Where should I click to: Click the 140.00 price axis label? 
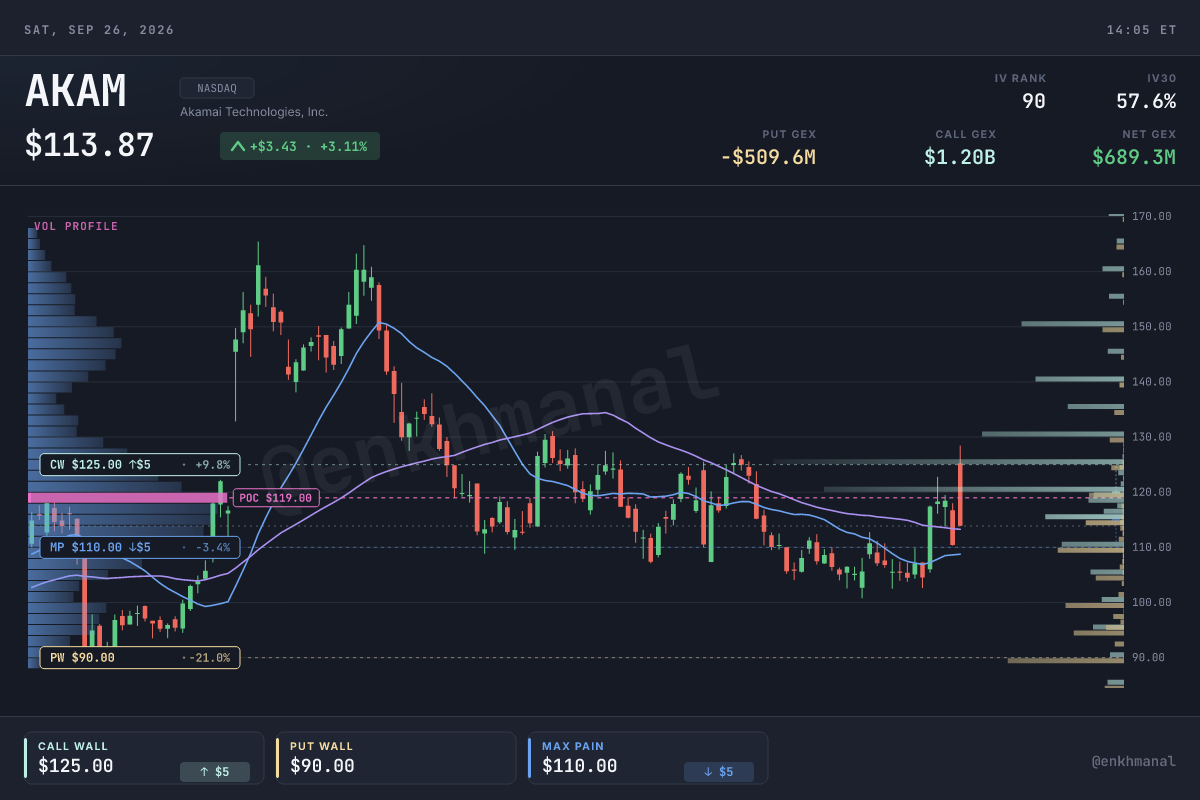[x=1151, y=382]
